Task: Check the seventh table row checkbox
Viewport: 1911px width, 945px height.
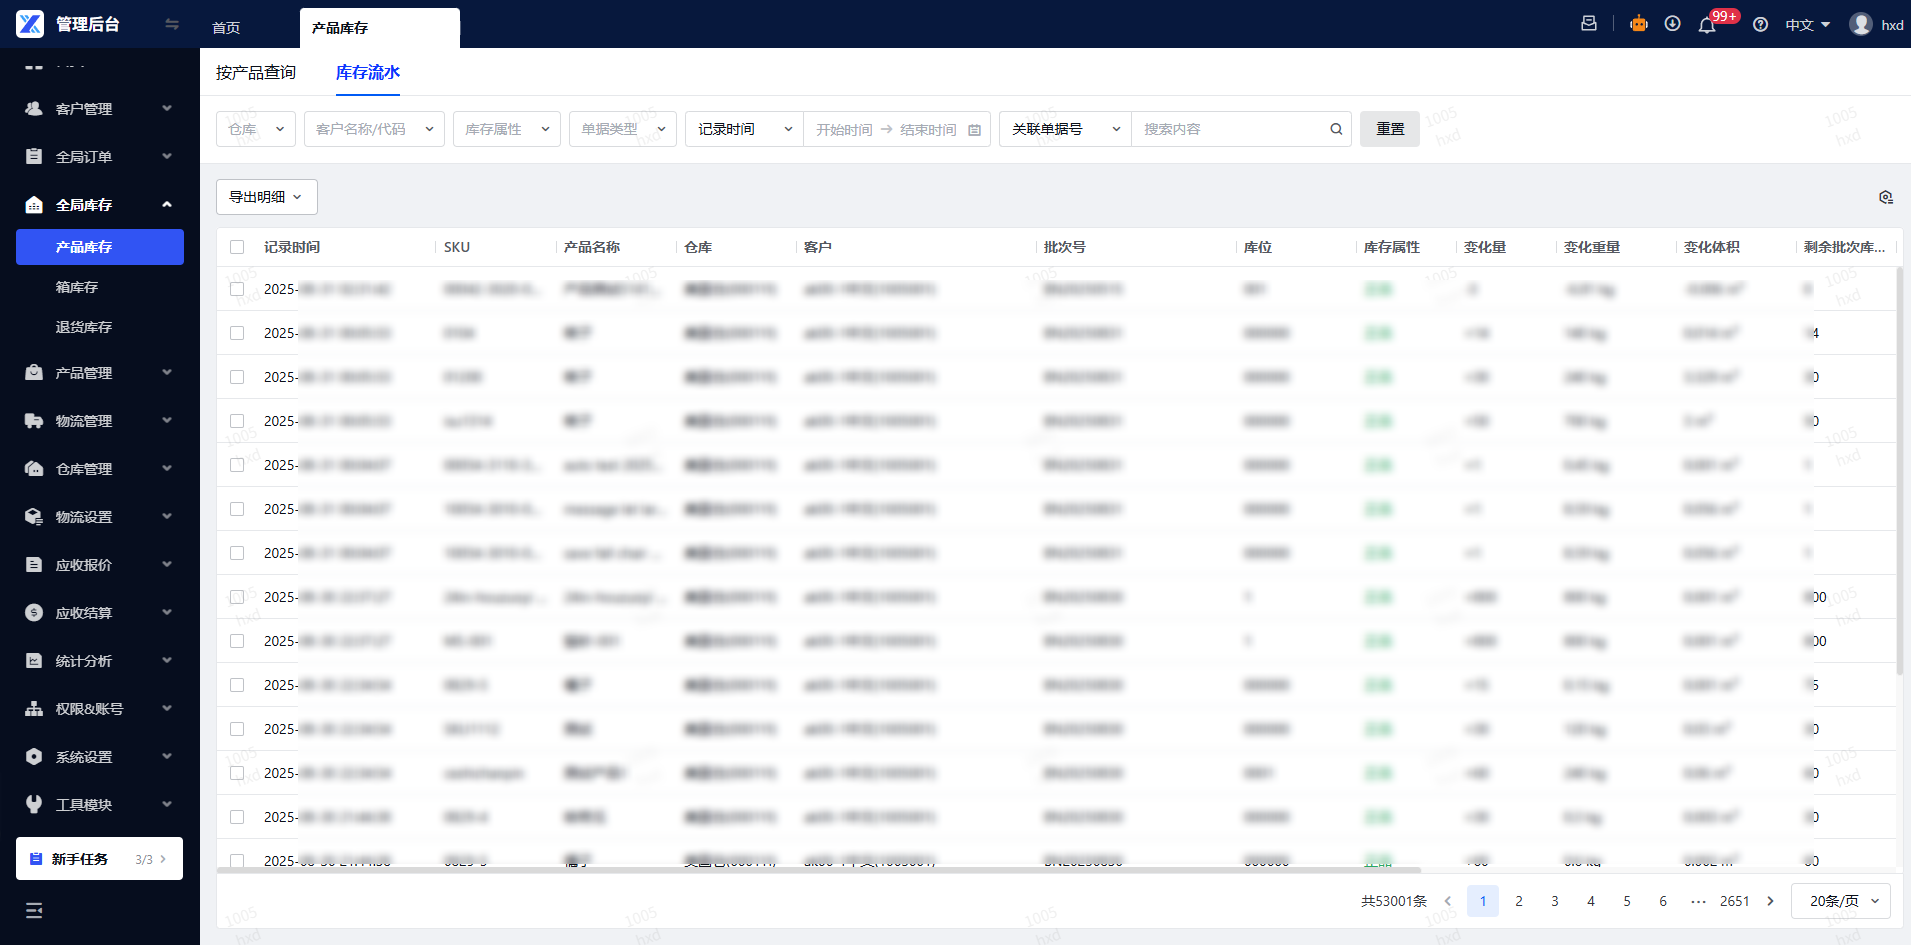Action: 237,553
